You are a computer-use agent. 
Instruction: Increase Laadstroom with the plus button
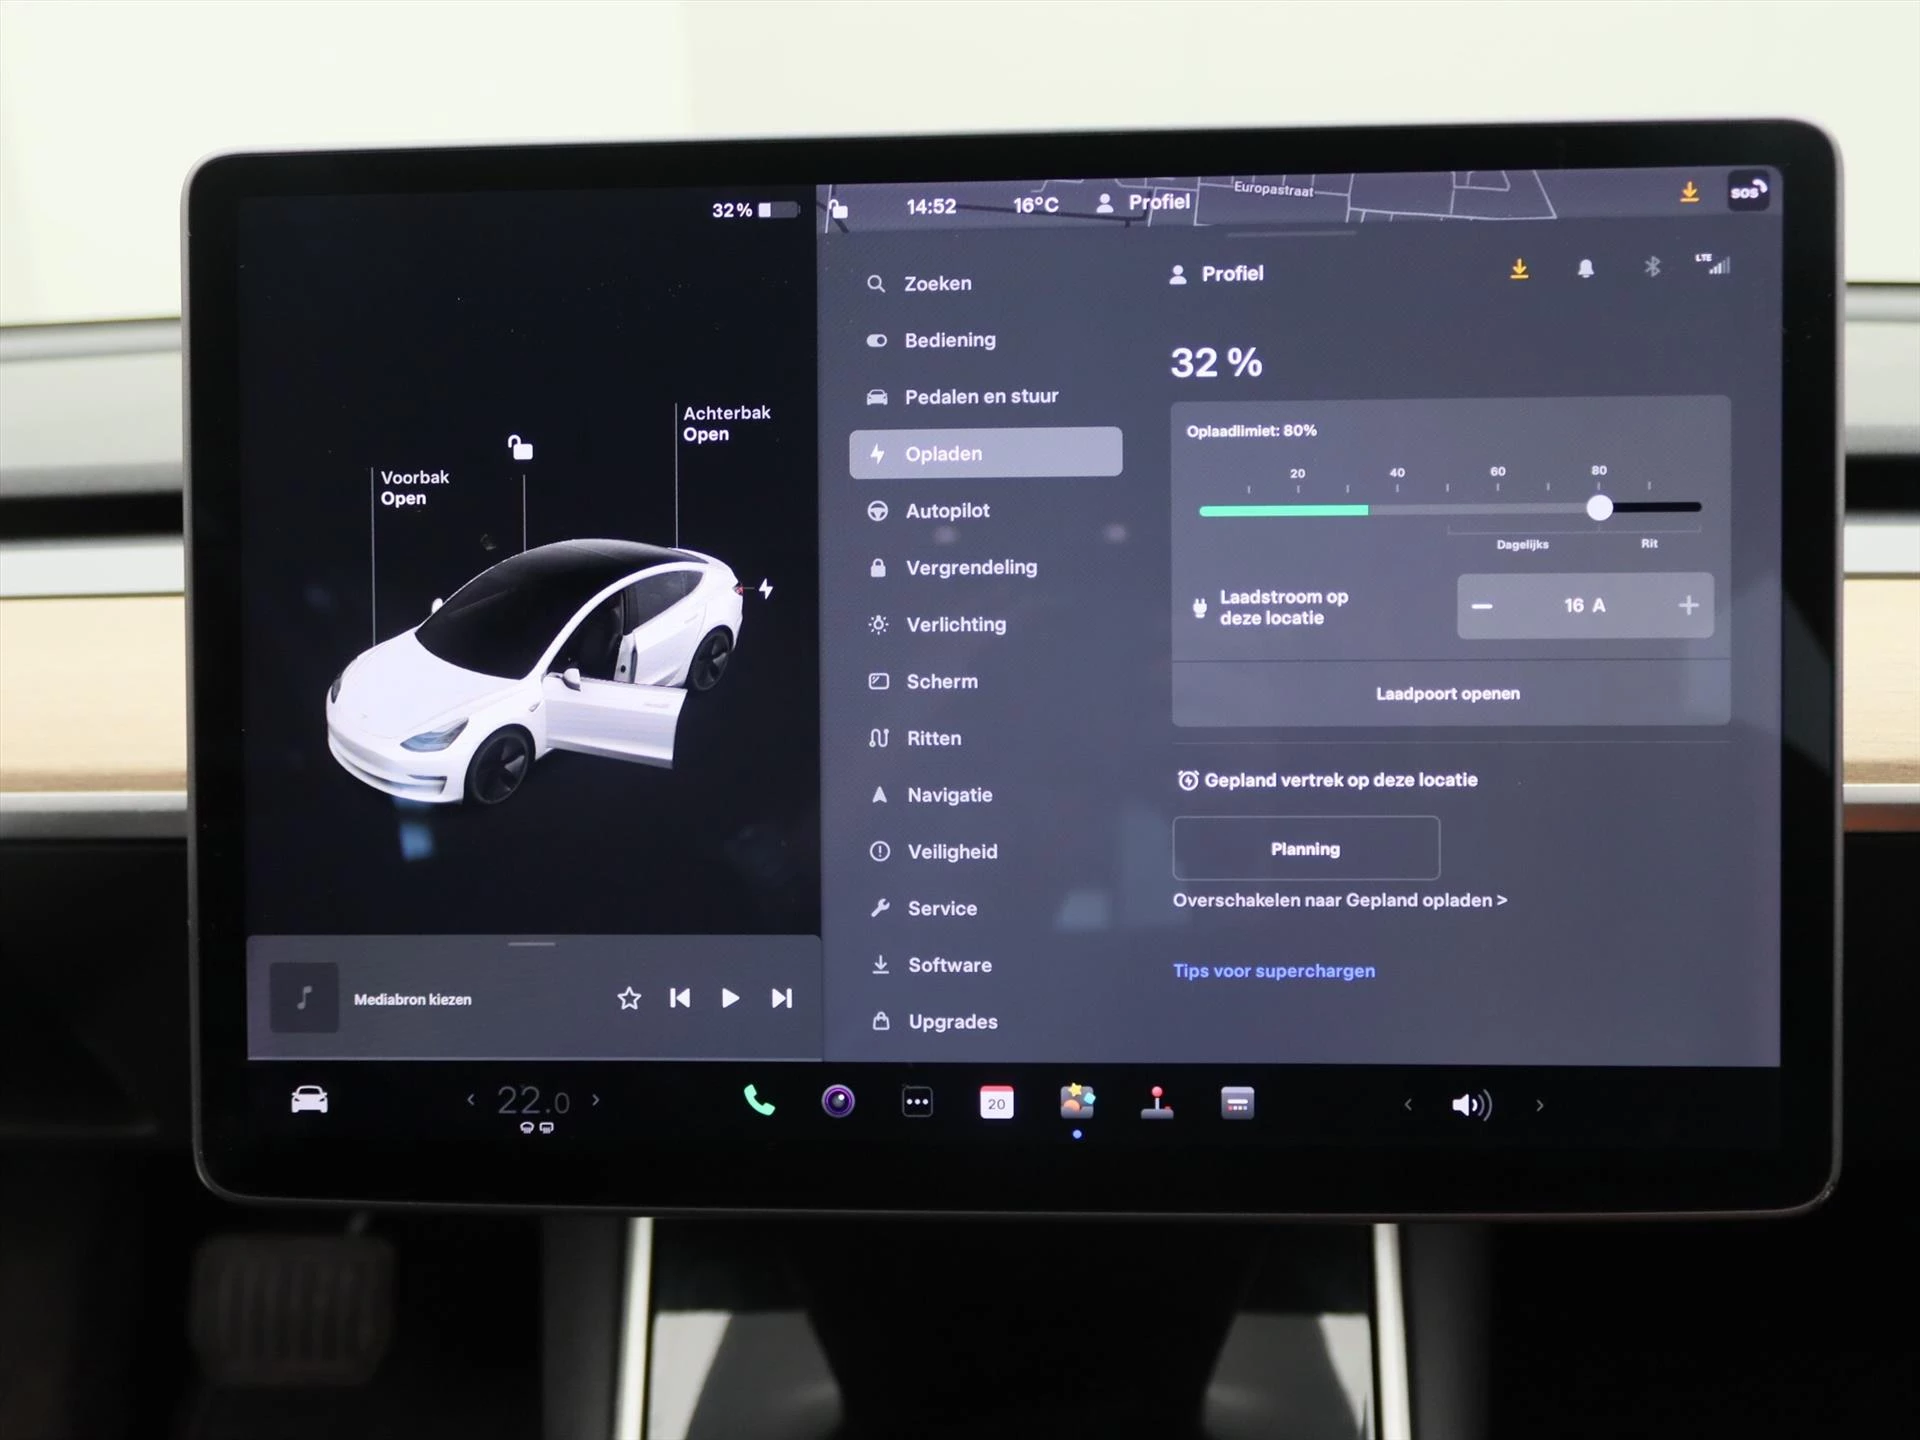[x=1688, y=605]
